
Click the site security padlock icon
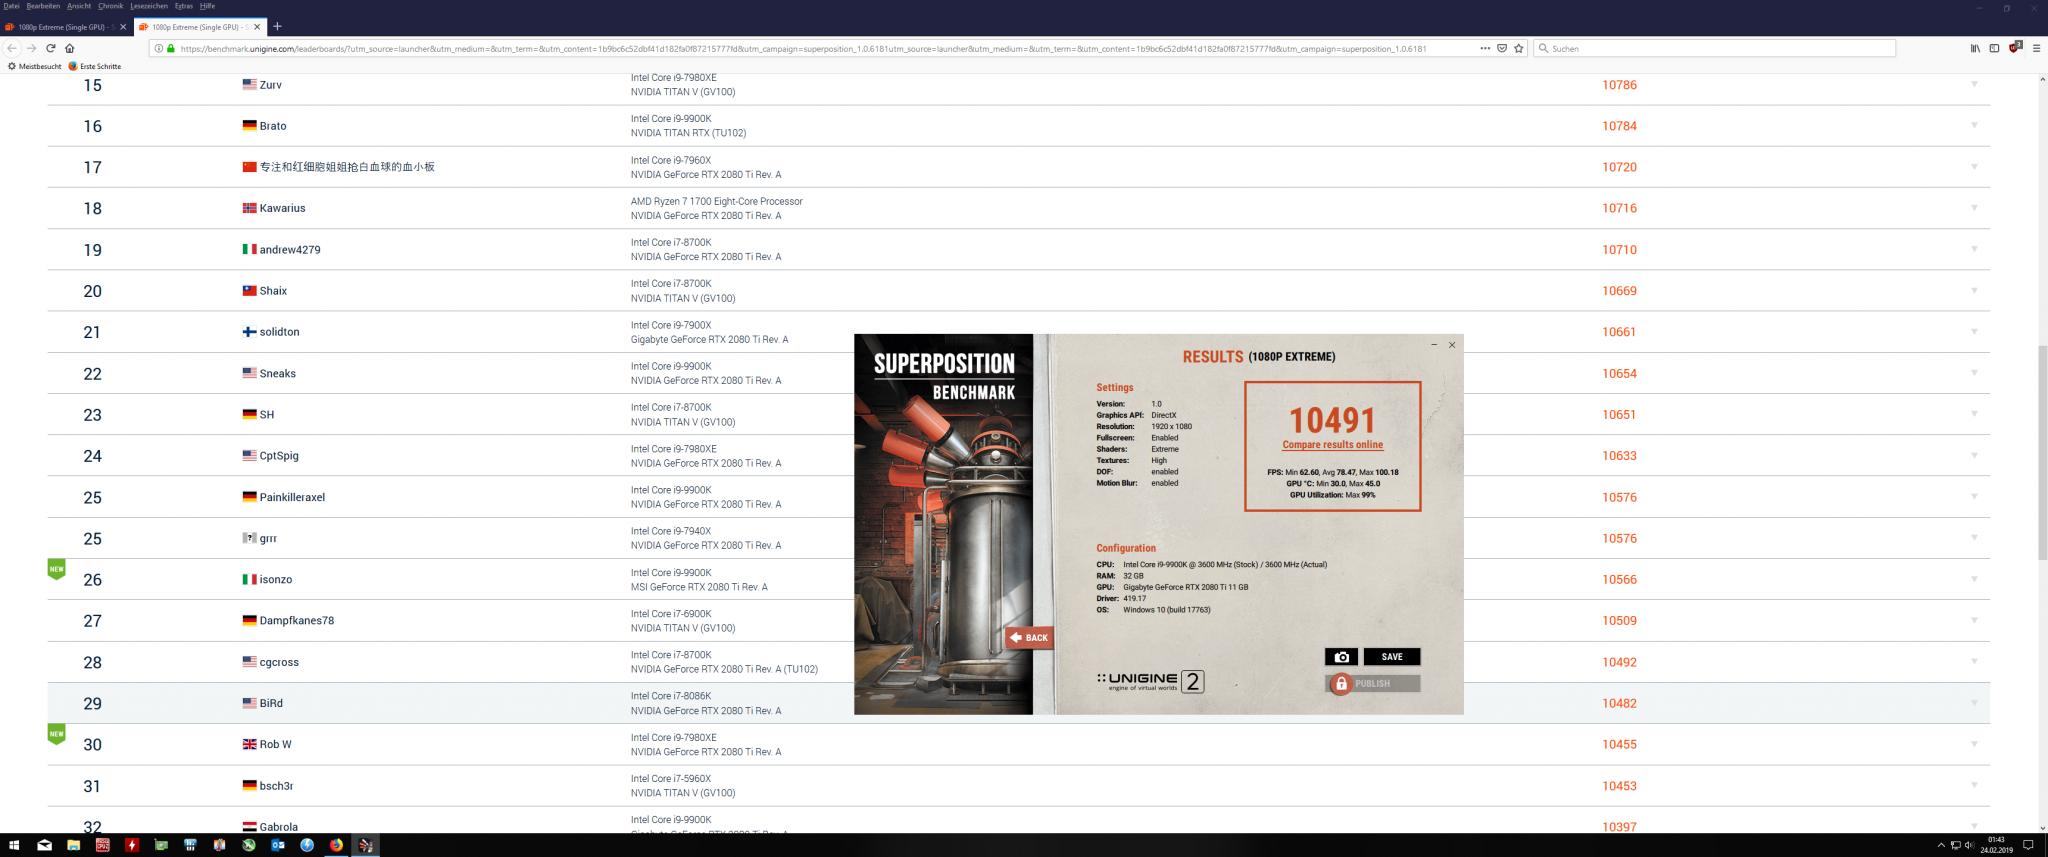point(171,48)
